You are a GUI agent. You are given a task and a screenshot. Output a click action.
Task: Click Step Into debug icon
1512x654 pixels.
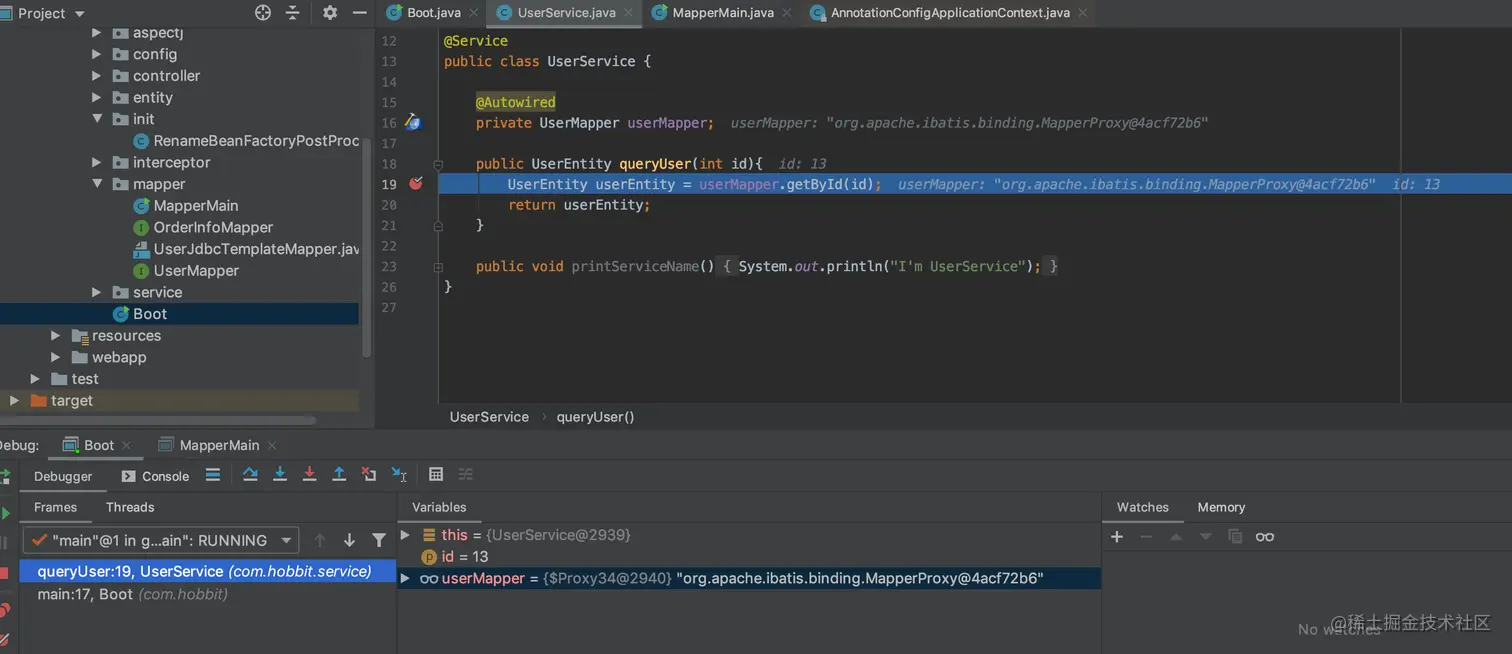point(280,475)
